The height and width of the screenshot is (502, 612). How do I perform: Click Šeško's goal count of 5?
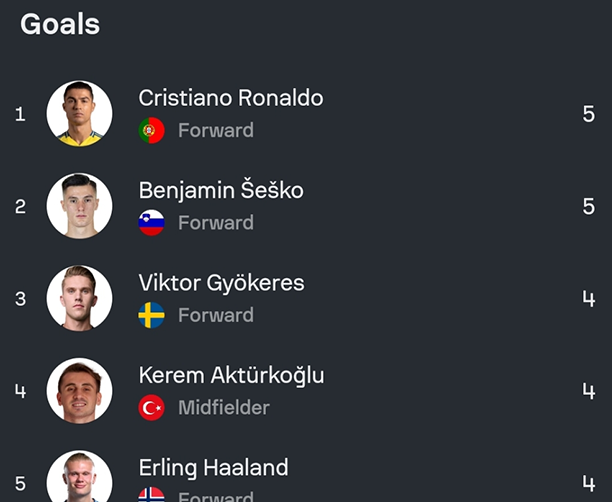[x=588, y=206]
